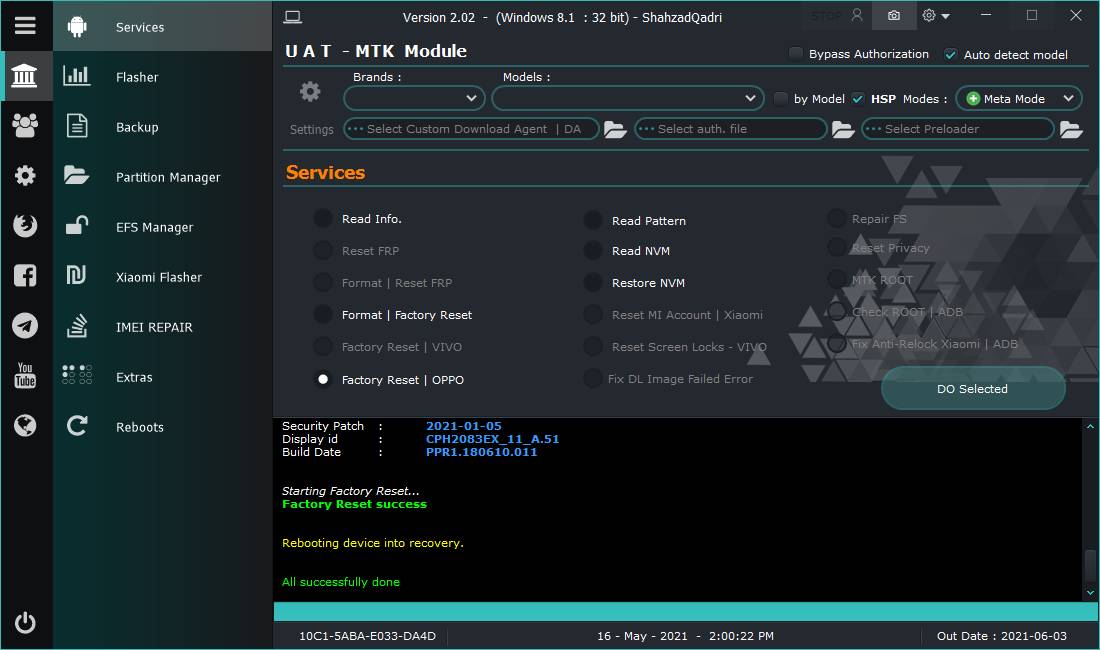Browse for a custom Download Agent folder icon
The image size is (1100, 650).
tap(615, 129)
